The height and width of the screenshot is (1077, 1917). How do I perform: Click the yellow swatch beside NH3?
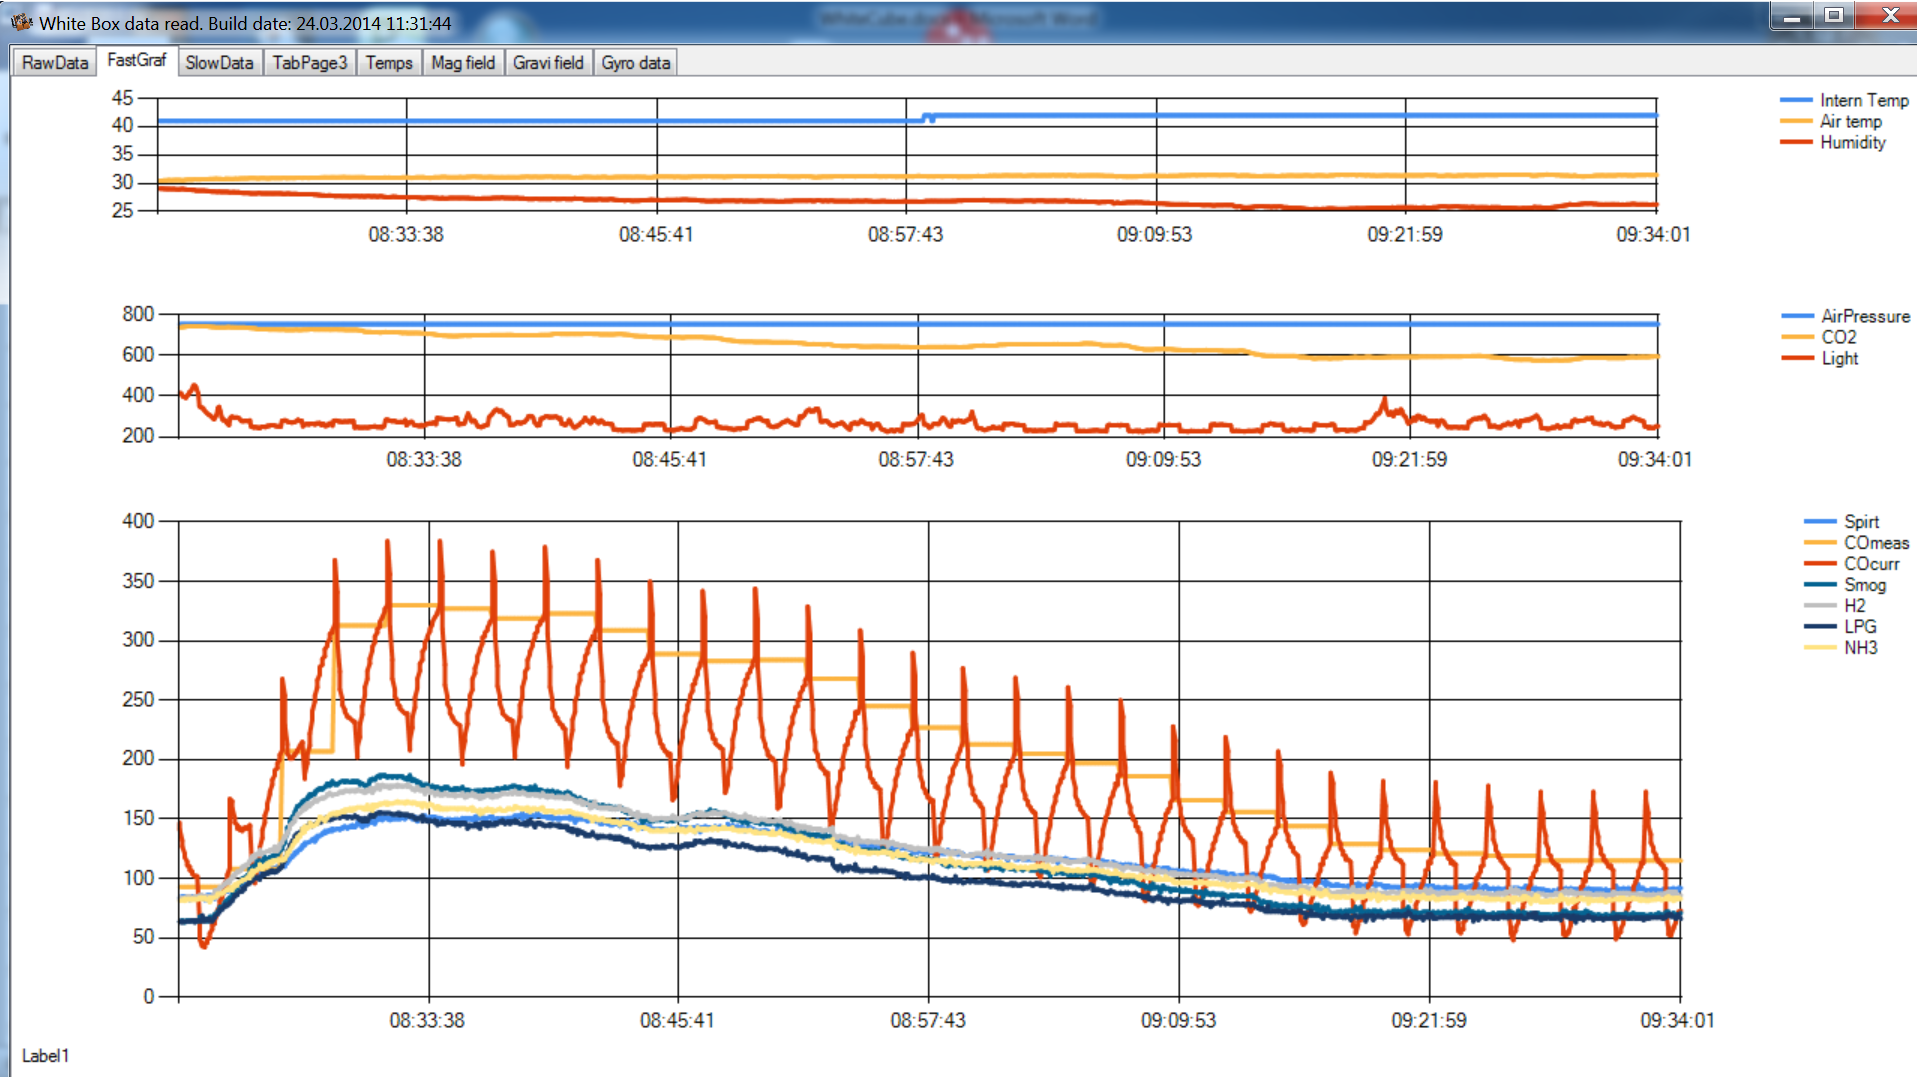(x=1821, y=647)
